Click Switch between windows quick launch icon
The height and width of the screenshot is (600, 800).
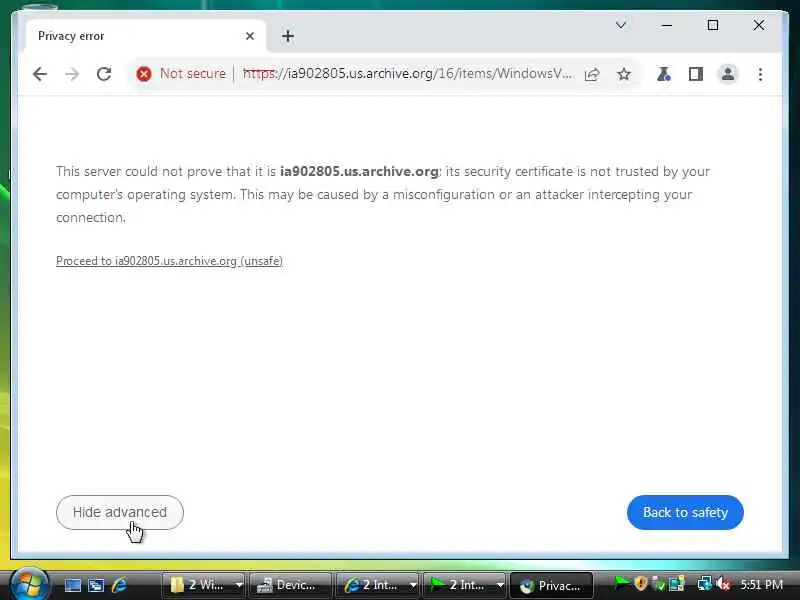tap(96, 585)
